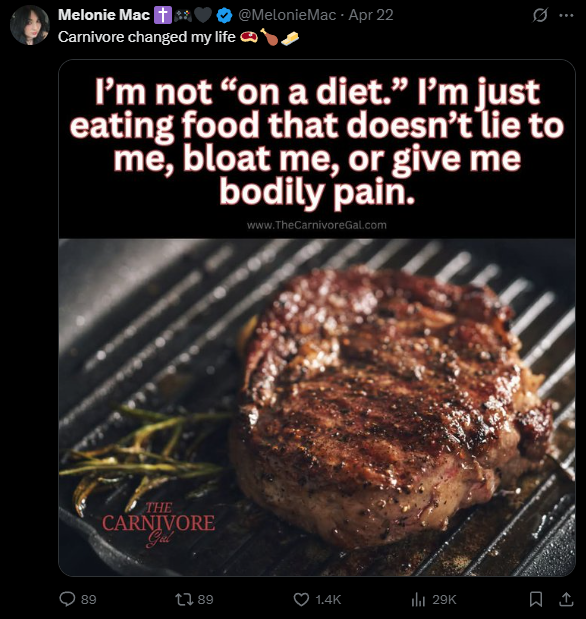View analytics via the bar chart icon
Viewport: 586px width, 619px height.
tap(418, 599)
